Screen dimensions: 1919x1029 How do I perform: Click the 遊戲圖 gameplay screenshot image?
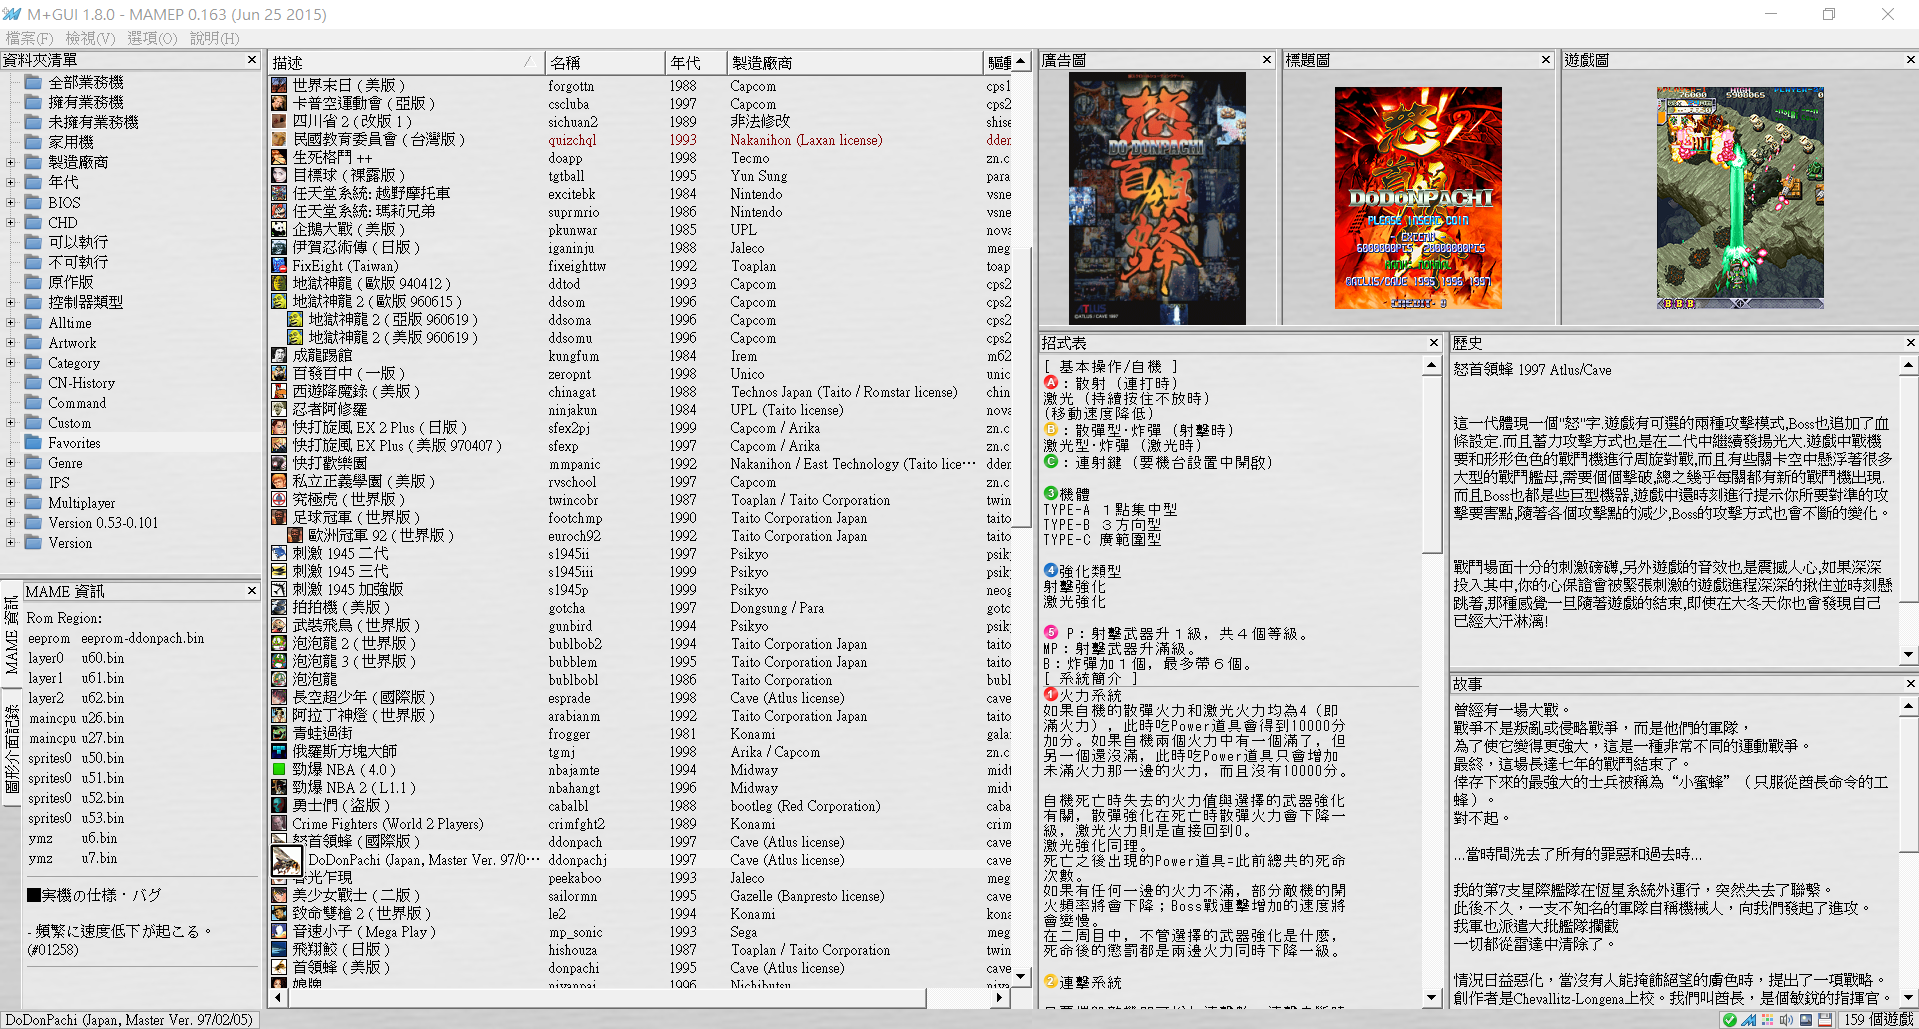[x=1740, y=198]
